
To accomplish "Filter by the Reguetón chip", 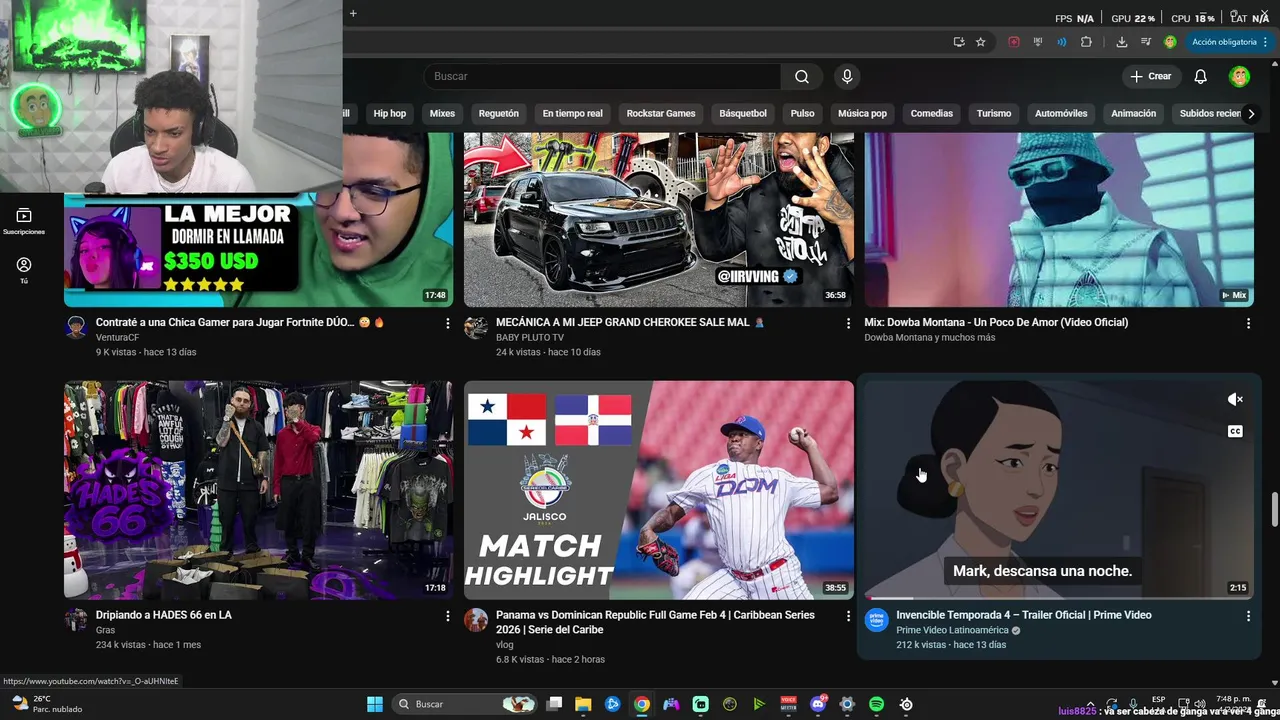I will (499, 114).
